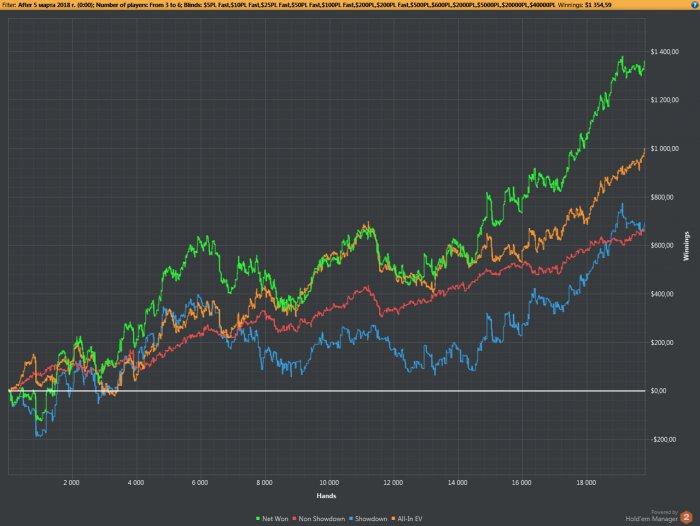Viewport: 700px width, 526px height.
Task: Click the 'Winnings: $1 354,59' filter summary
Action: 584,5
